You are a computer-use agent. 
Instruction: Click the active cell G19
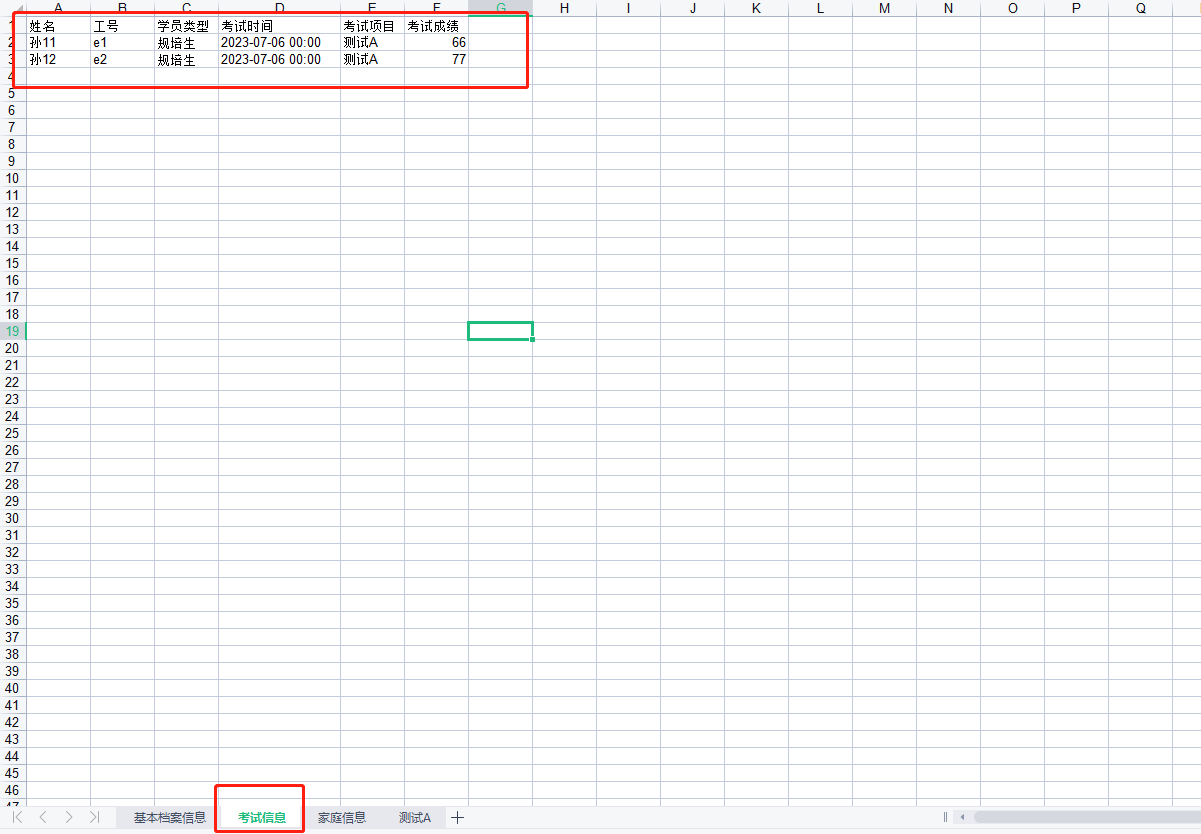500,331
